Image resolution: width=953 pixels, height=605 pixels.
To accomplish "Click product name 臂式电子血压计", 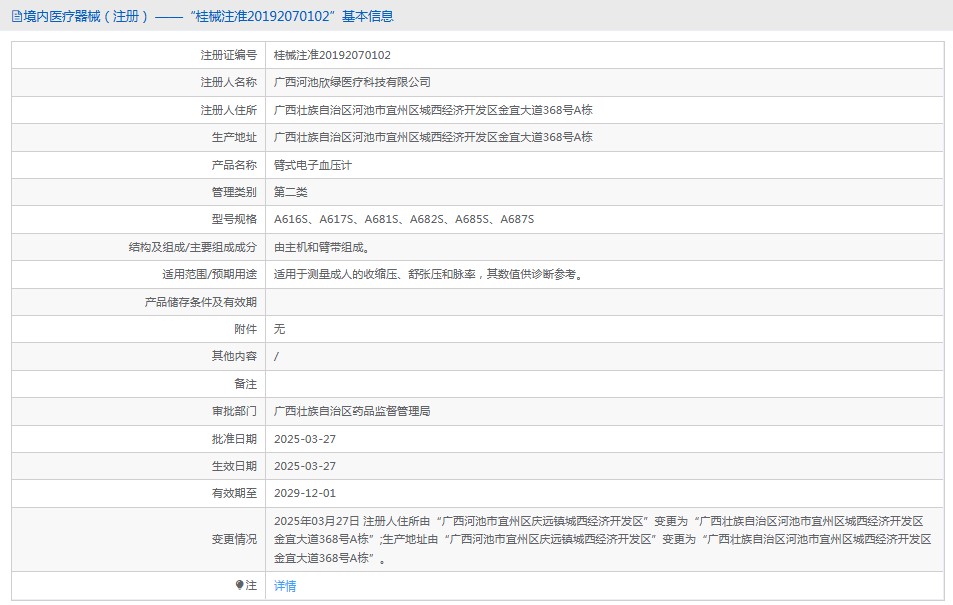I will coord(312,165).
